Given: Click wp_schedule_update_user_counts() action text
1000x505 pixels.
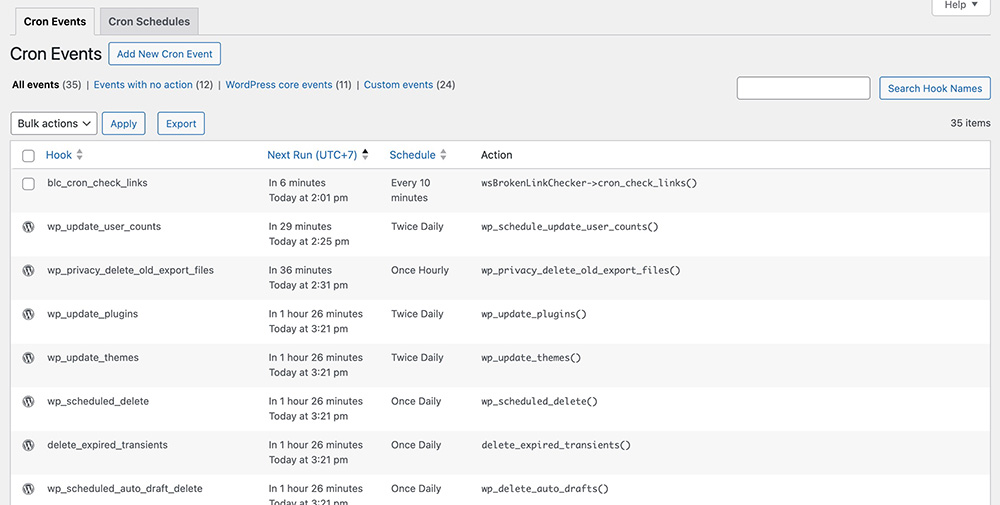Looking at the screenshot, I should (570, 226).
